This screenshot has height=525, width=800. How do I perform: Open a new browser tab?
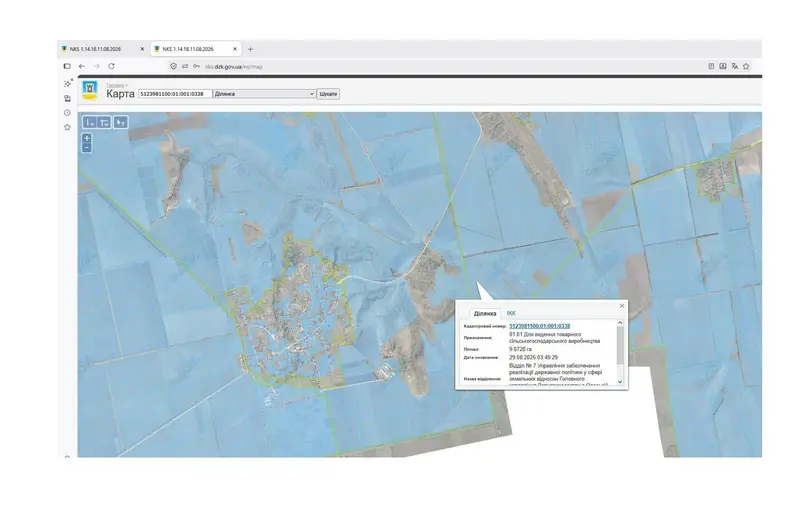coord(251,49)
